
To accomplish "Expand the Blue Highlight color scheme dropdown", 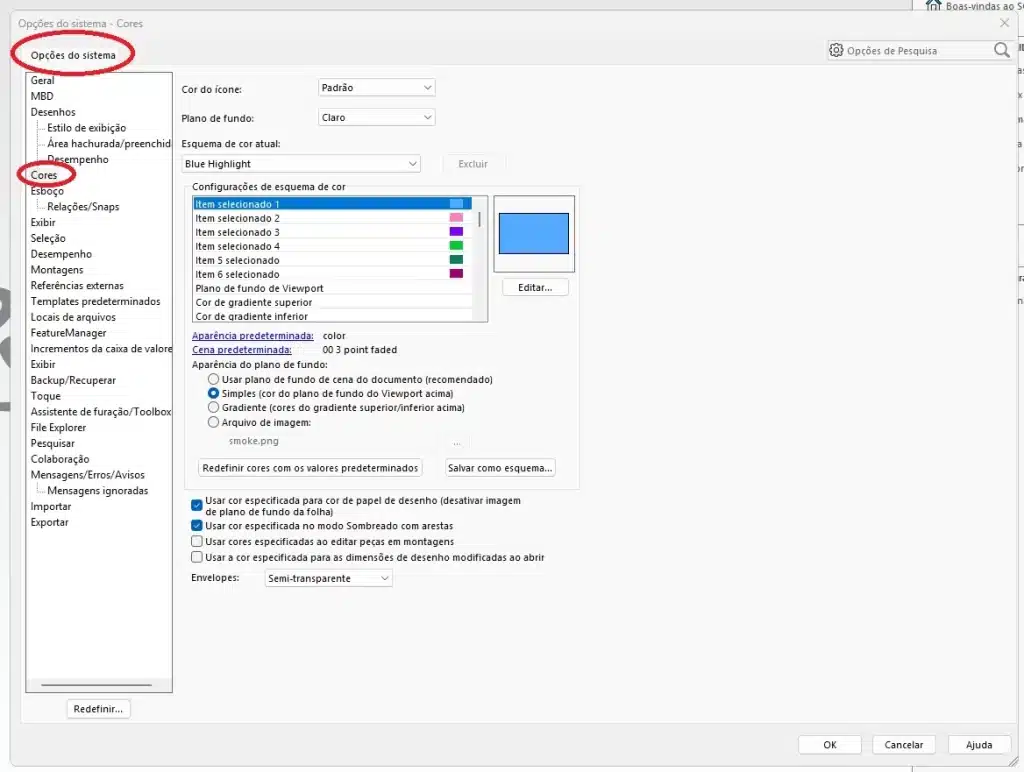I will tap(301, 164).
